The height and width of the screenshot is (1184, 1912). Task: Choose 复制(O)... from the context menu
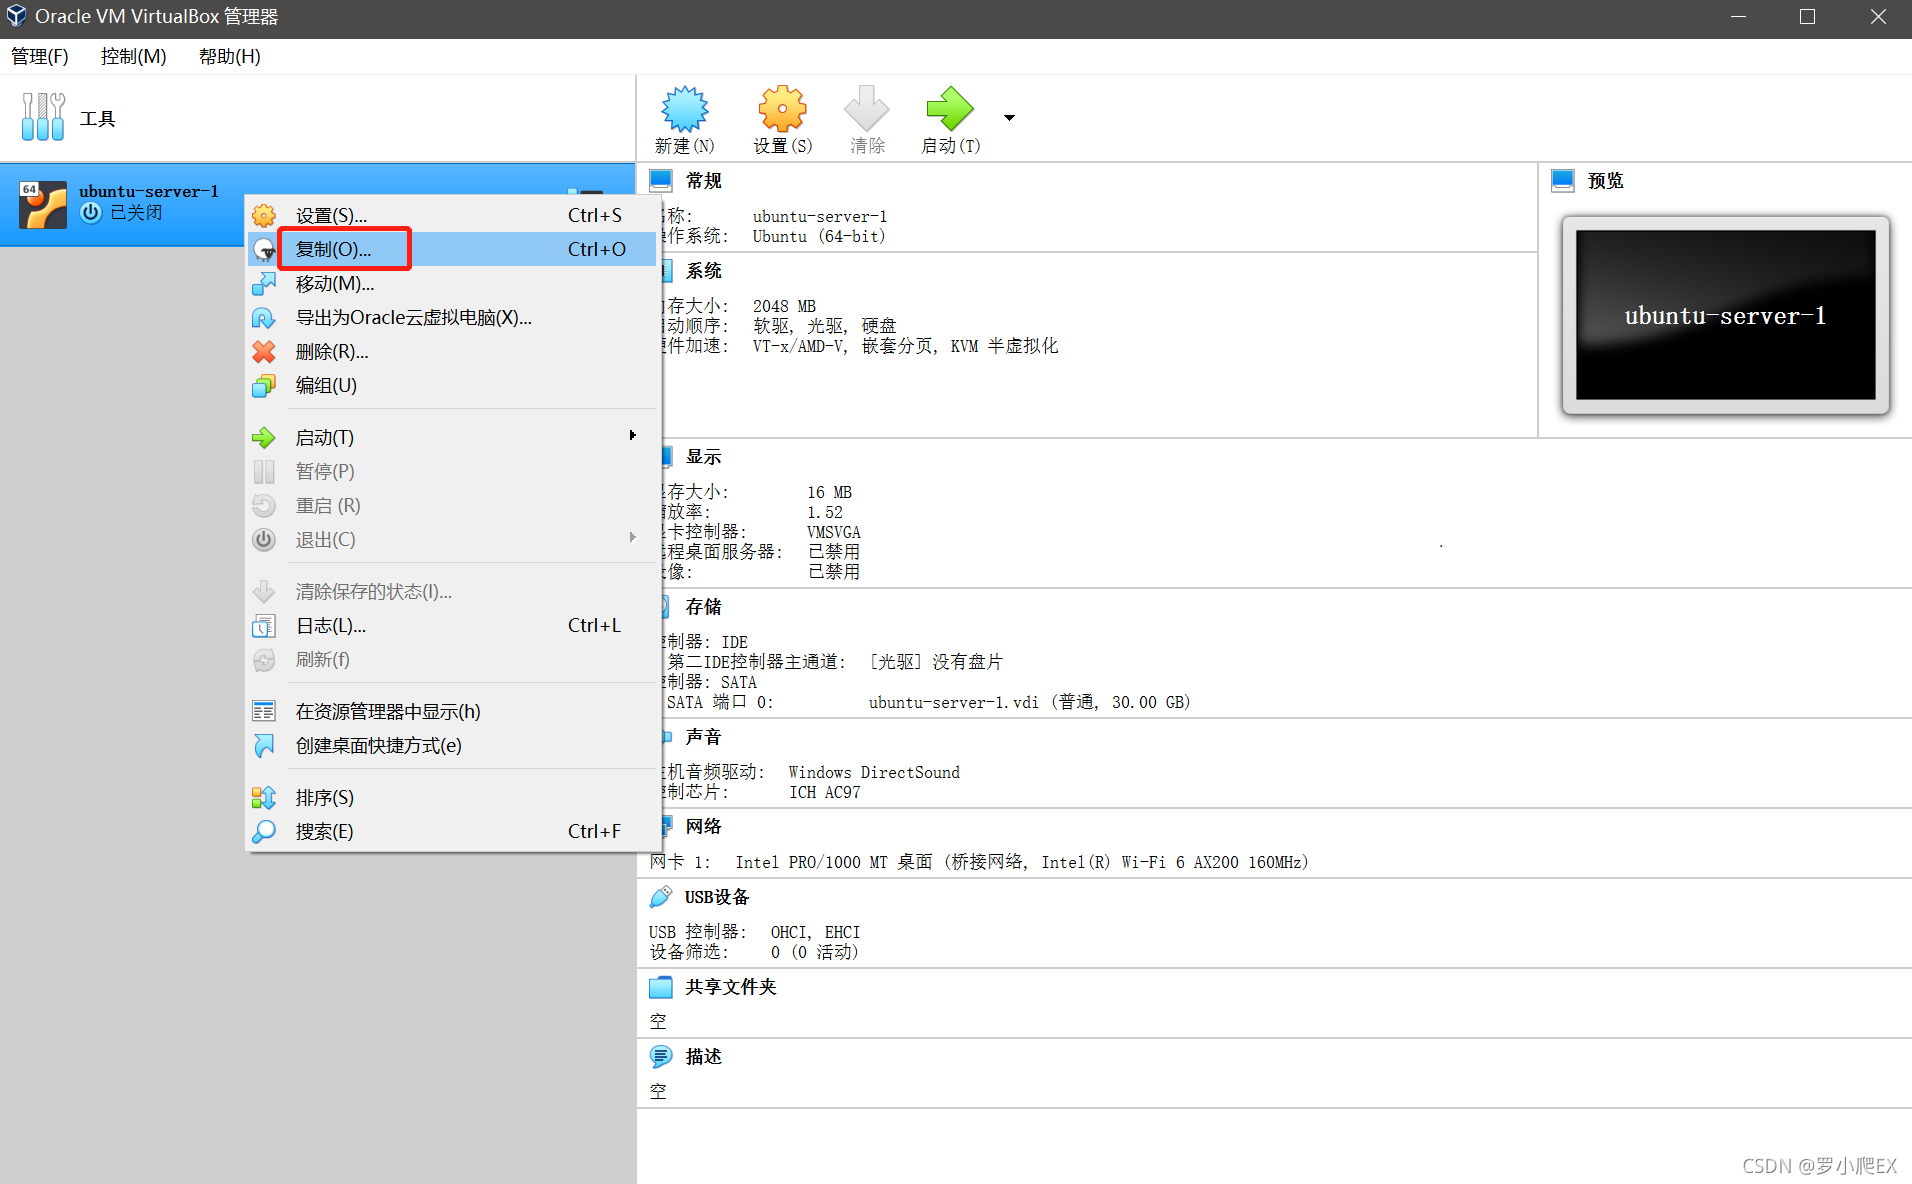(x=452, y=249)
